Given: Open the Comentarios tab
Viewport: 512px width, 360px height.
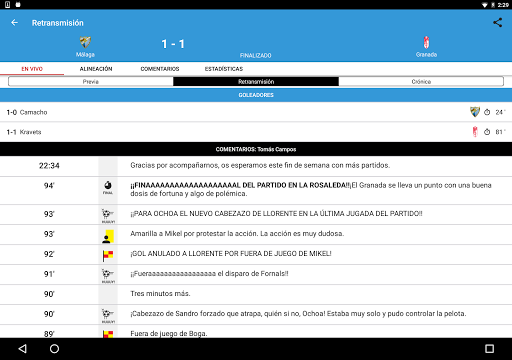Looking at the screenshot, I should click(160, 69).
